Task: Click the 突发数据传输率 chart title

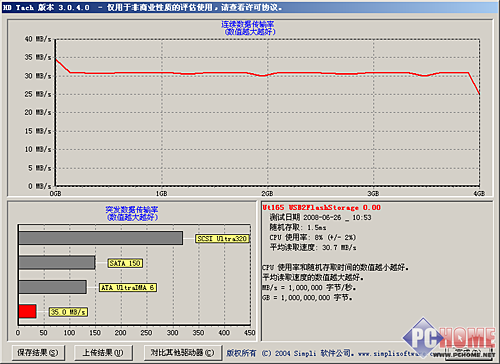Action: (132, 210)
